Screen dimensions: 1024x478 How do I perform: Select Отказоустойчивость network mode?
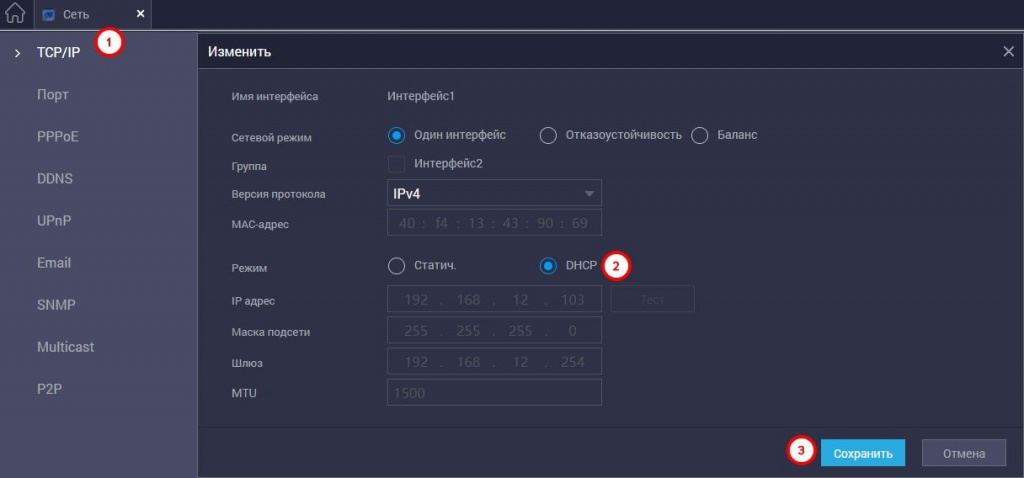(x=548, y=136)
